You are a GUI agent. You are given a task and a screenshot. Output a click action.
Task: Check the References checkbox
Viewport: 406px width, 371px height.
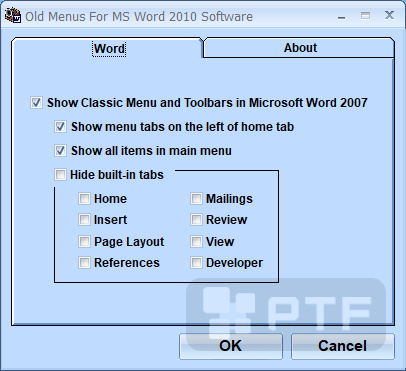click(x=84, y=263)
